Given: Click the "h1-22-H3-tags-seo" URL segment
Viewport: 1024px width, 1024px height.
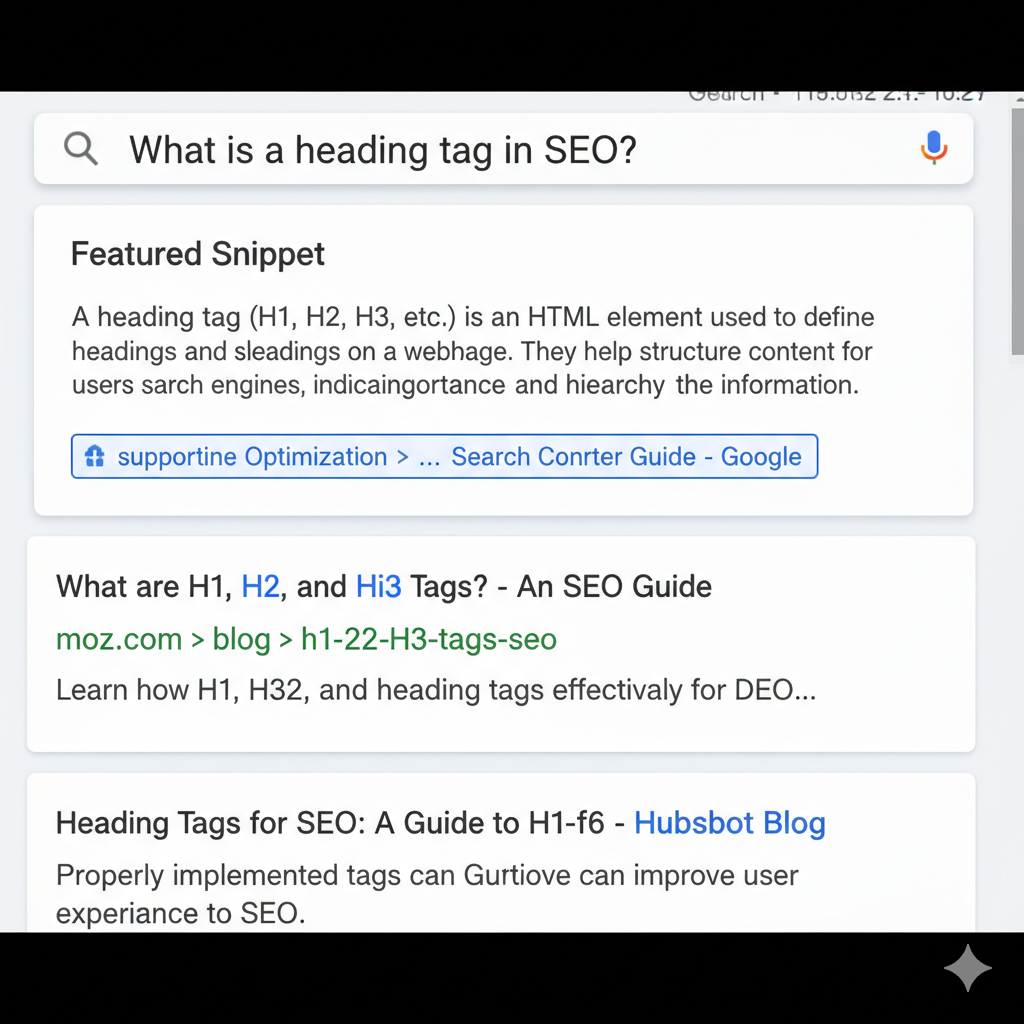Looking at the screenshot, I should point(428,639).
